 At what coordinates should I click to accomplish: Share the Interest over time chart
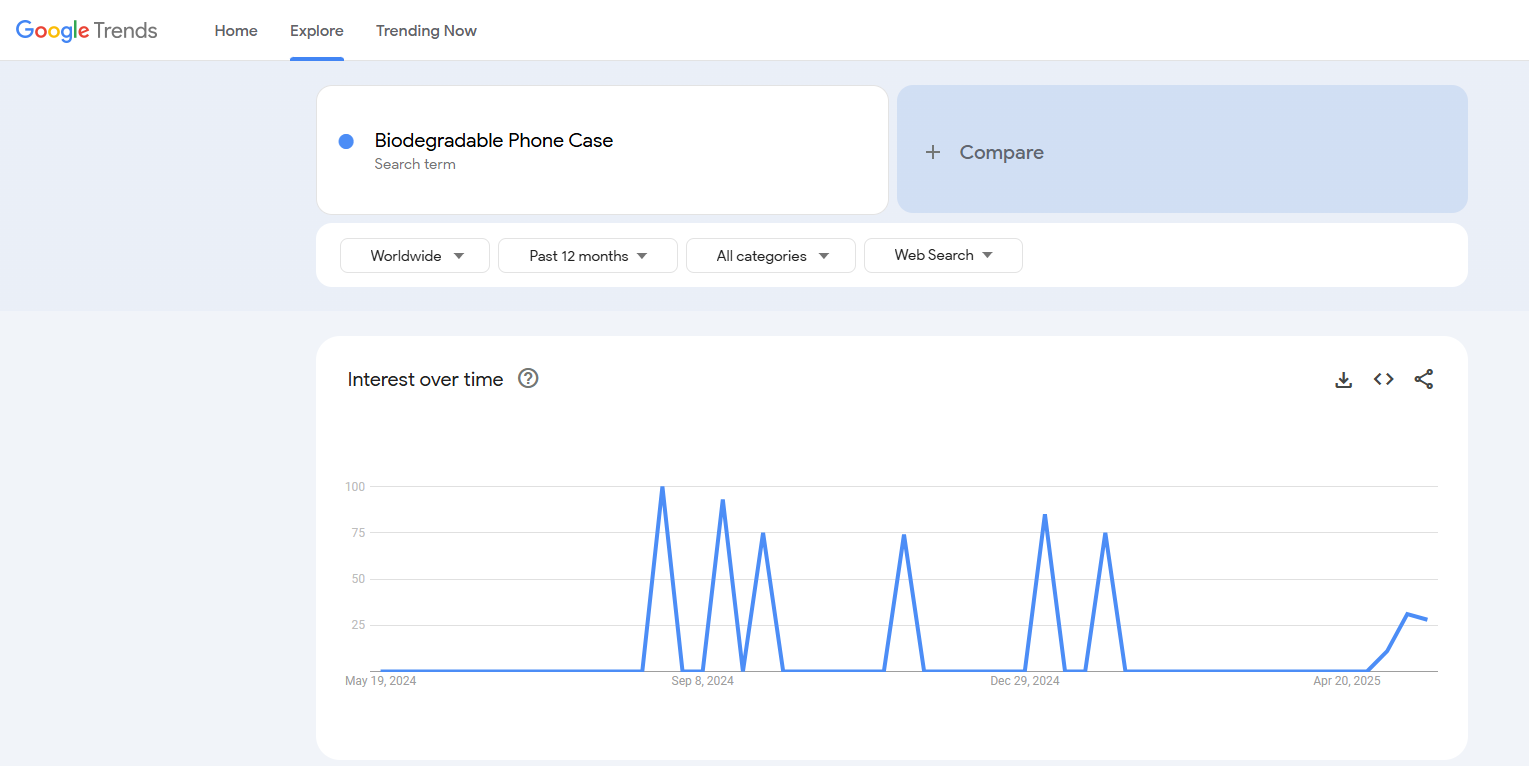pyautogui.click(x=1424, y=379)
